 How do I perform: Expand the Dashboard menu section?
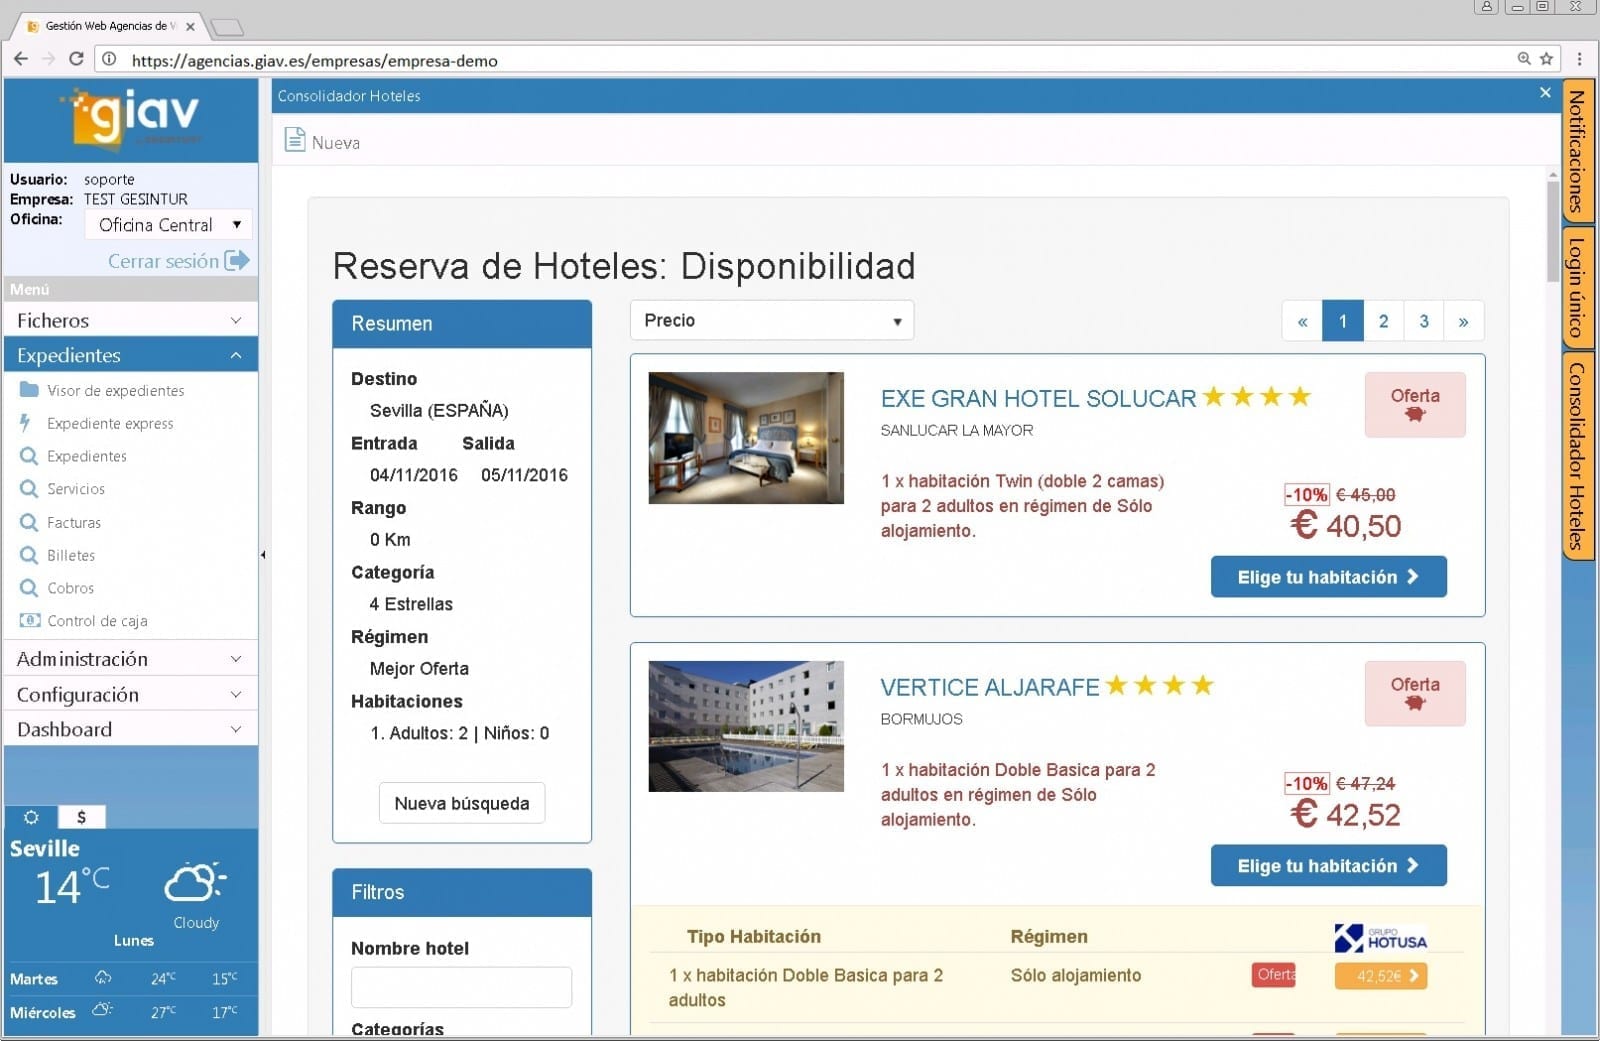[130, 729]
